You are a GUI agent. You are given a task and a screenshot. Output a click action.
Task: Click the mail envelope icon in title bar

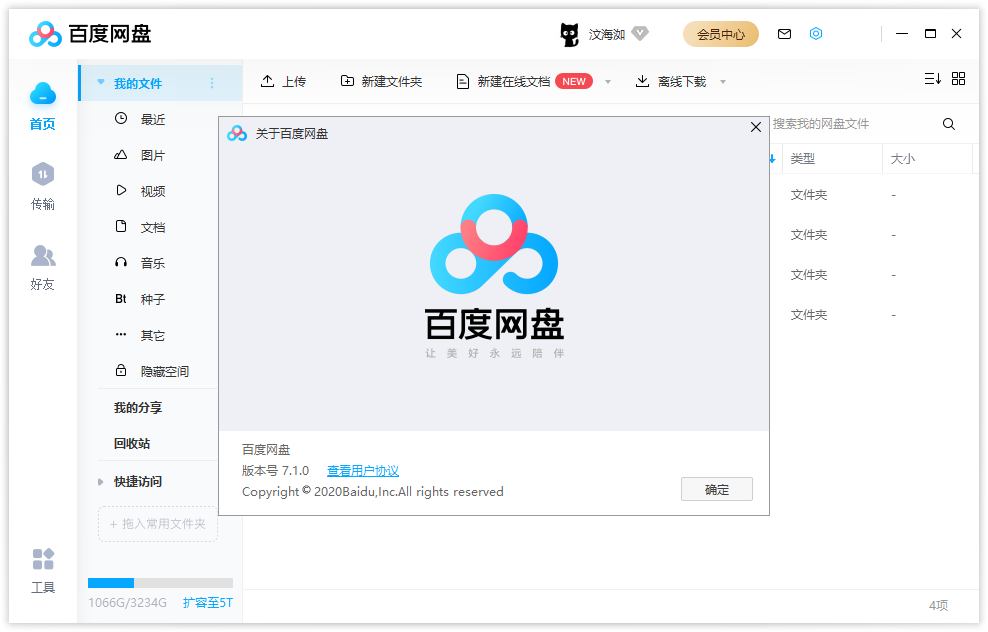[x=784, y=34]
